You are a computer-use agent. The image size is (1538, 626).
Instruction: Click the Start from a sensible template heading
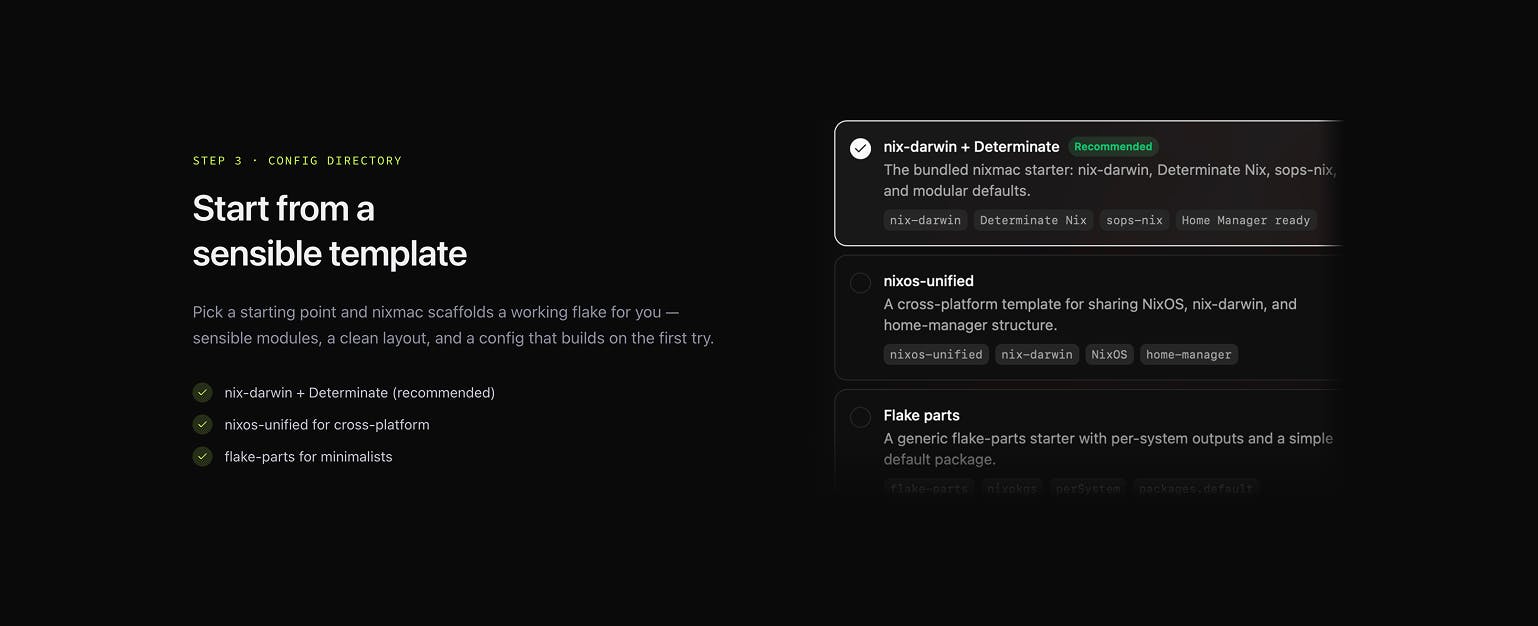coord(330,231)
